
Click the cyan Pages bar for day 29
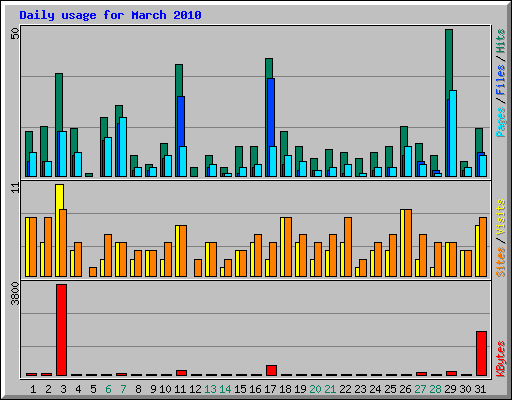(x=453, y=133)
